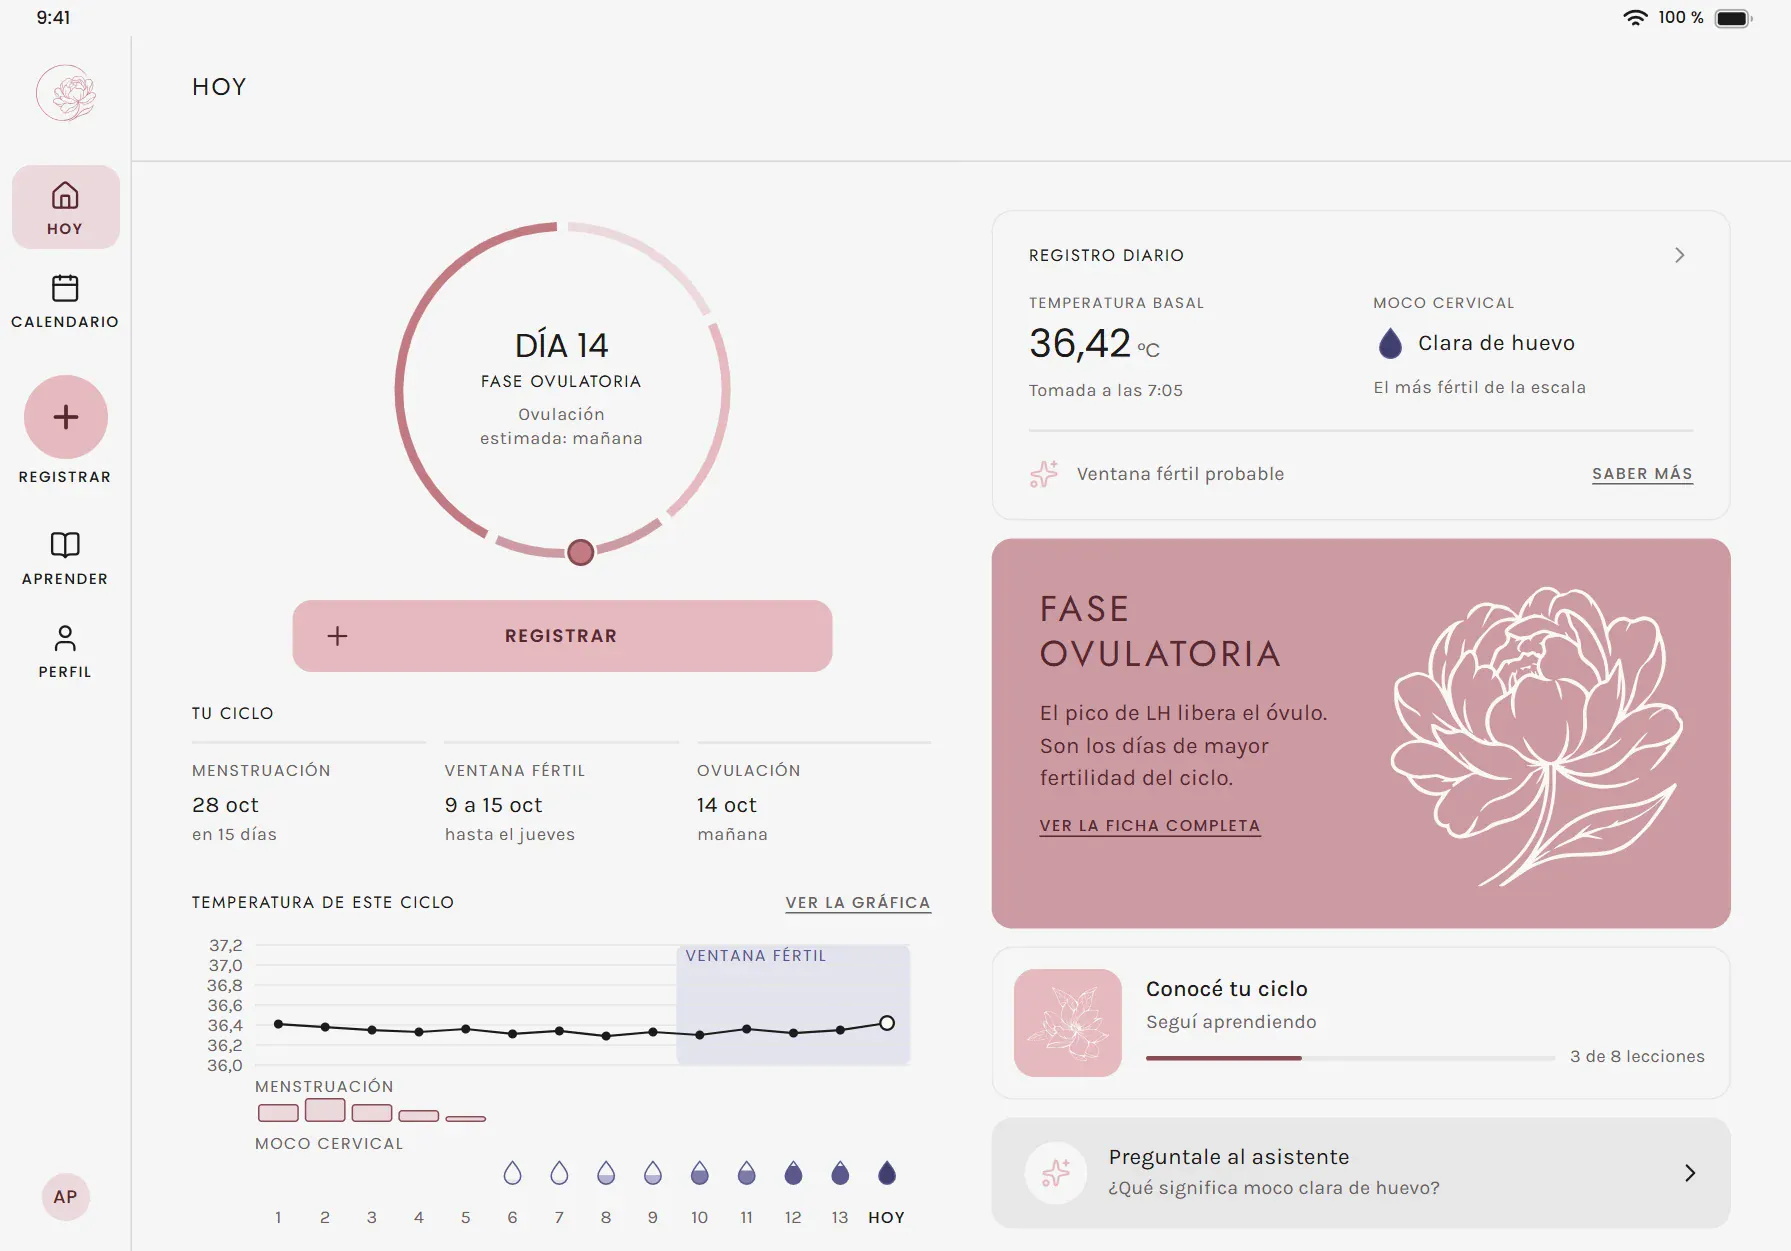Open the Hoy home tab
Viewport: 1791px width, 1251px height.
pos(65,207)
